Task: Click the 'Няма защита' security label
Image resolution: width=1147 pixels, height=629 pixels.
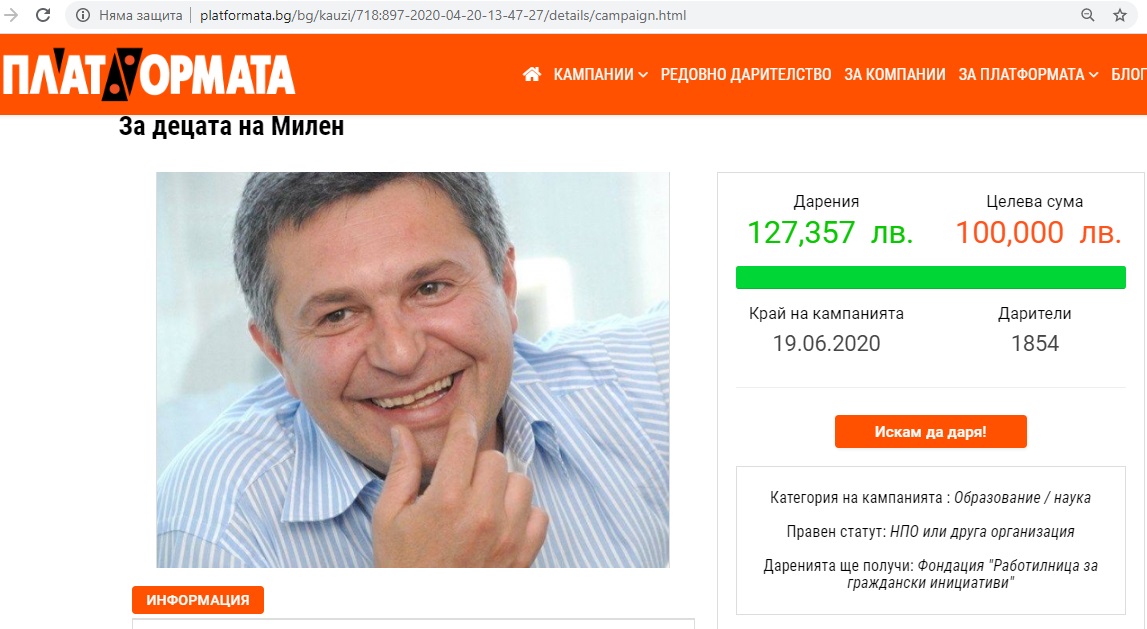Action: point(140,15)
